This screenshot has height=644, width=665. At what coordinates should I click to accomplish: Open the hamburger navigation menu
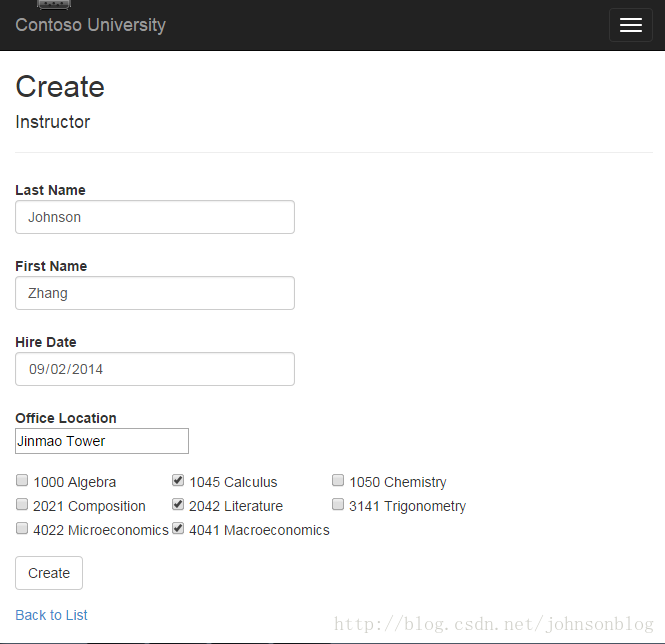point(631,25)
